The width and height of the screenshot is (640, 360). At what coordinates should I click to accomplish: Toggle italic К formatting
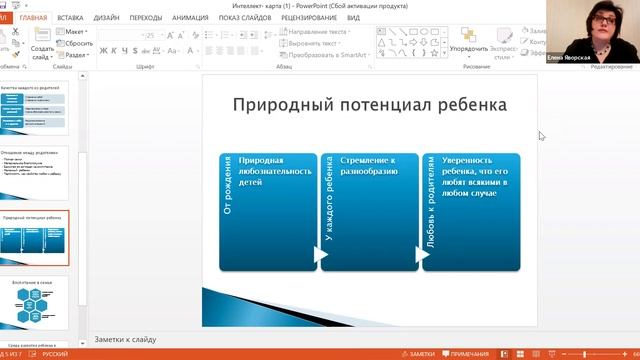tap(114, 51)
